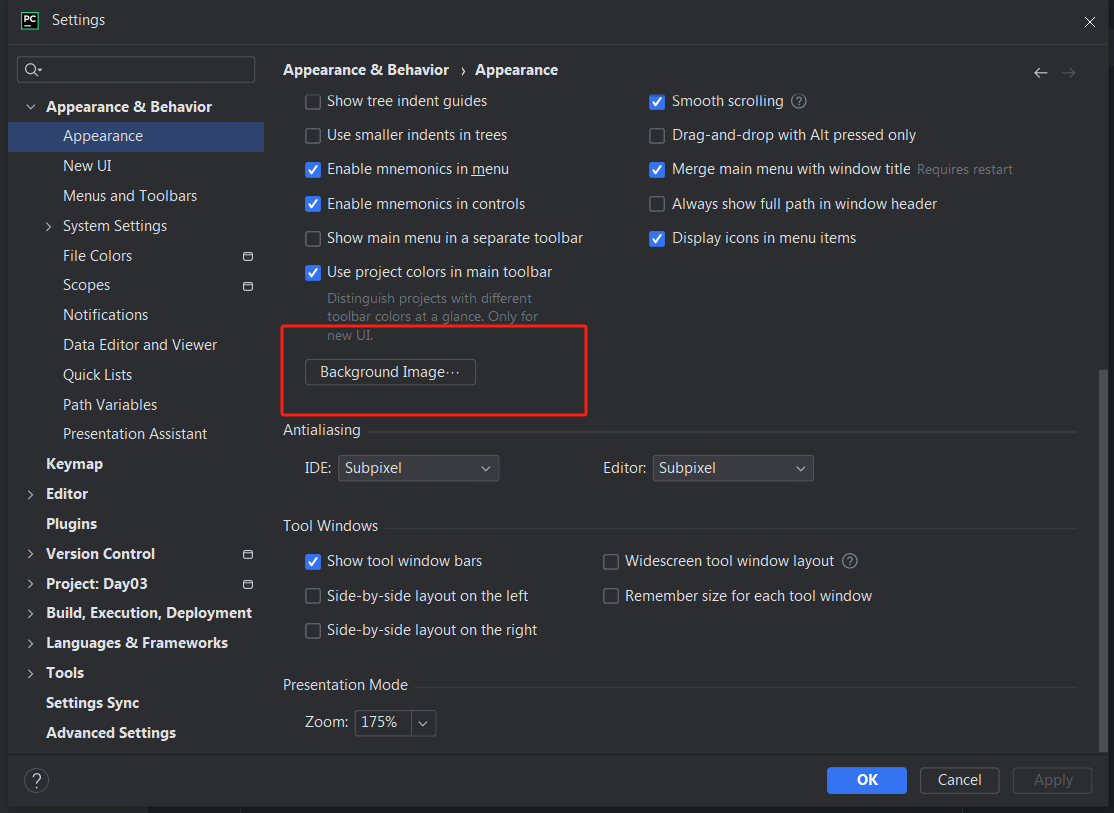Select Settings Sync page

(92, 703)
